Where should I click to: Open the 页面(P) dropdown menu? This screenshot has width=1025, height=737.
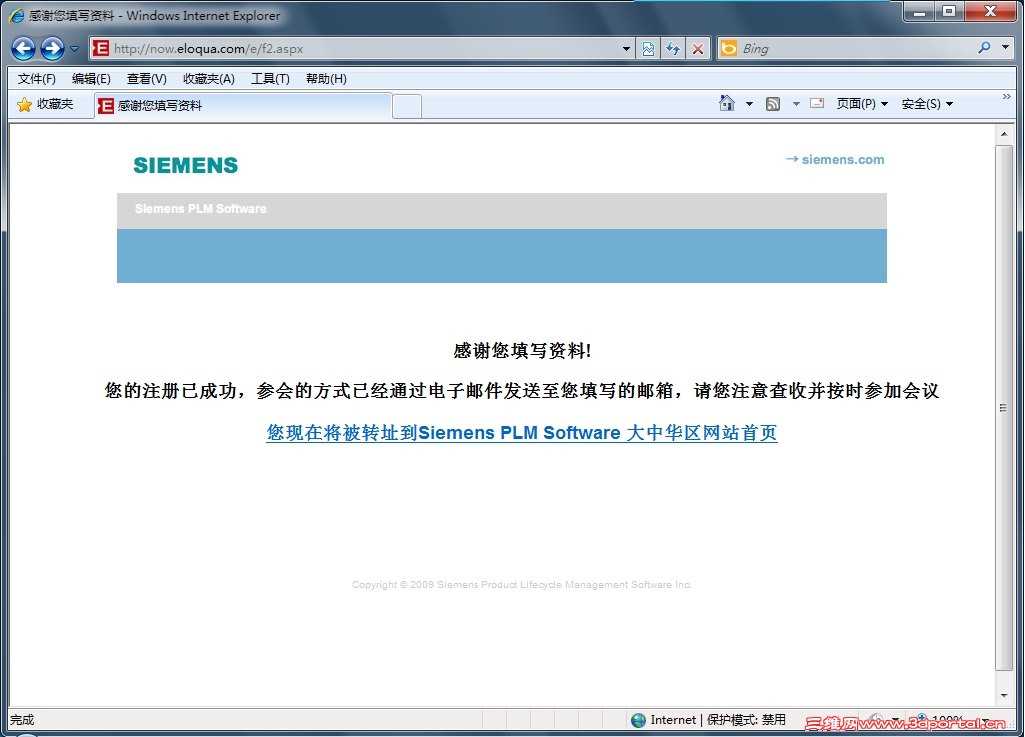(x=862, y=104)
